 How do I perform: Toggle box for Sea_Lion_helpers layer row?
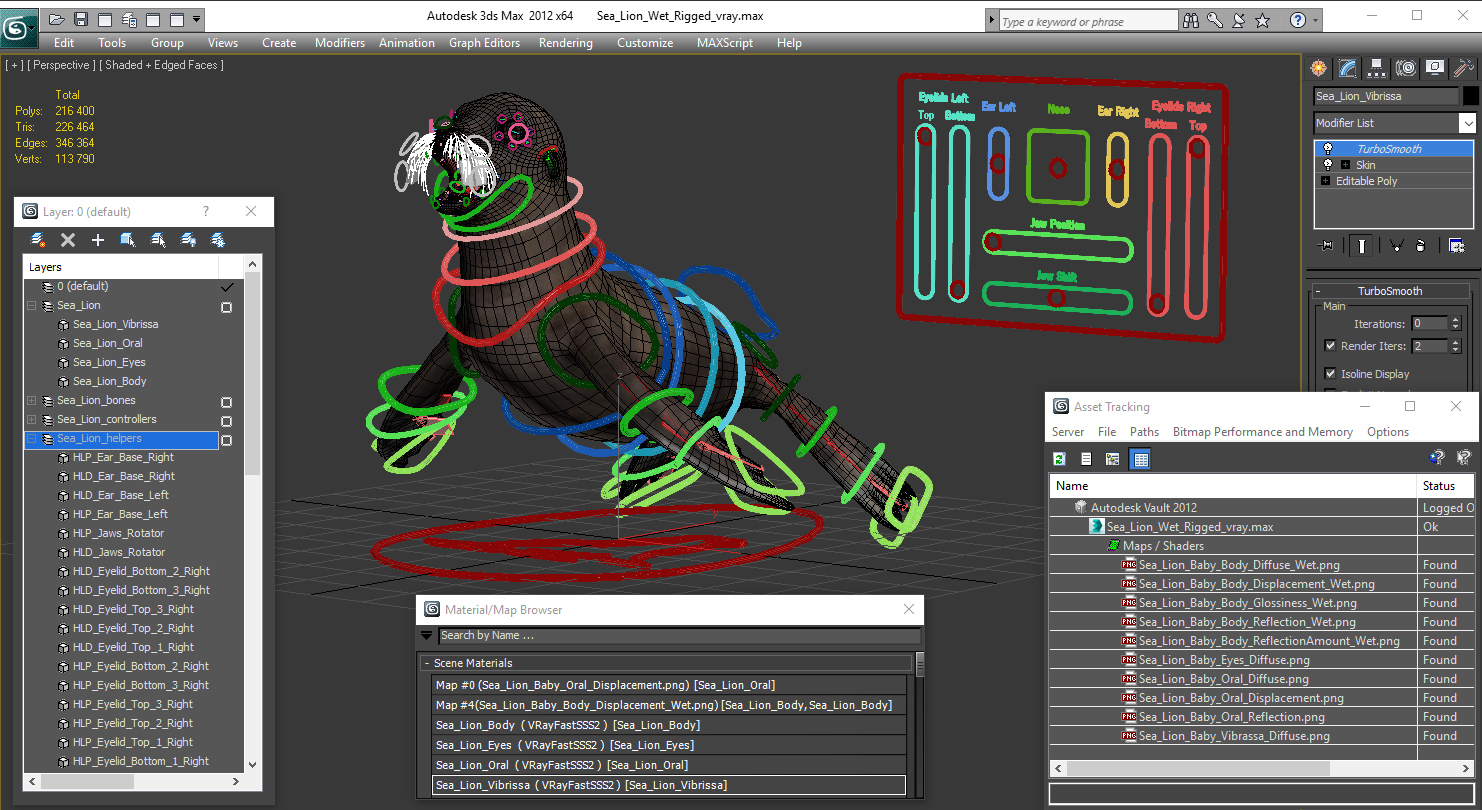(227, 440)
